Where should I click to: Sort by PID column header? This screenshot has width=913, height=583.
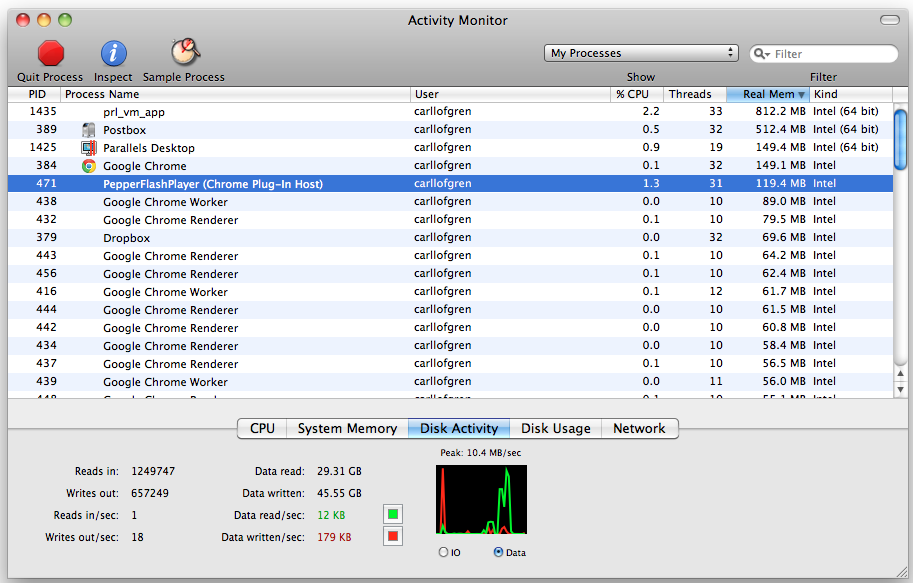point(34,94)
